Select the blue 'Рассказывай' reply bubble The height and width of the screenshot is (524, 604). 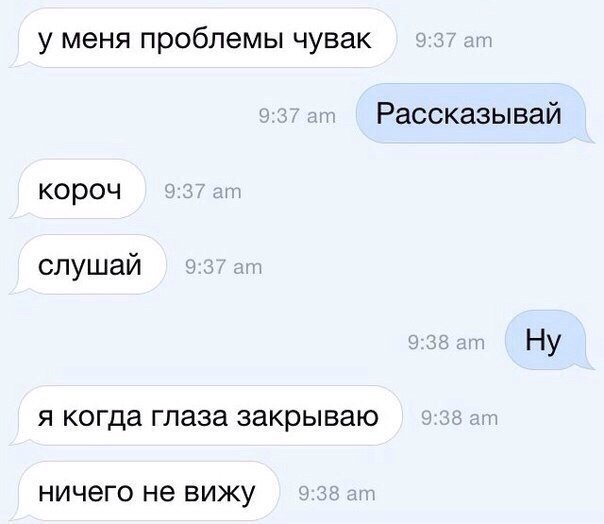pos(475,114)
